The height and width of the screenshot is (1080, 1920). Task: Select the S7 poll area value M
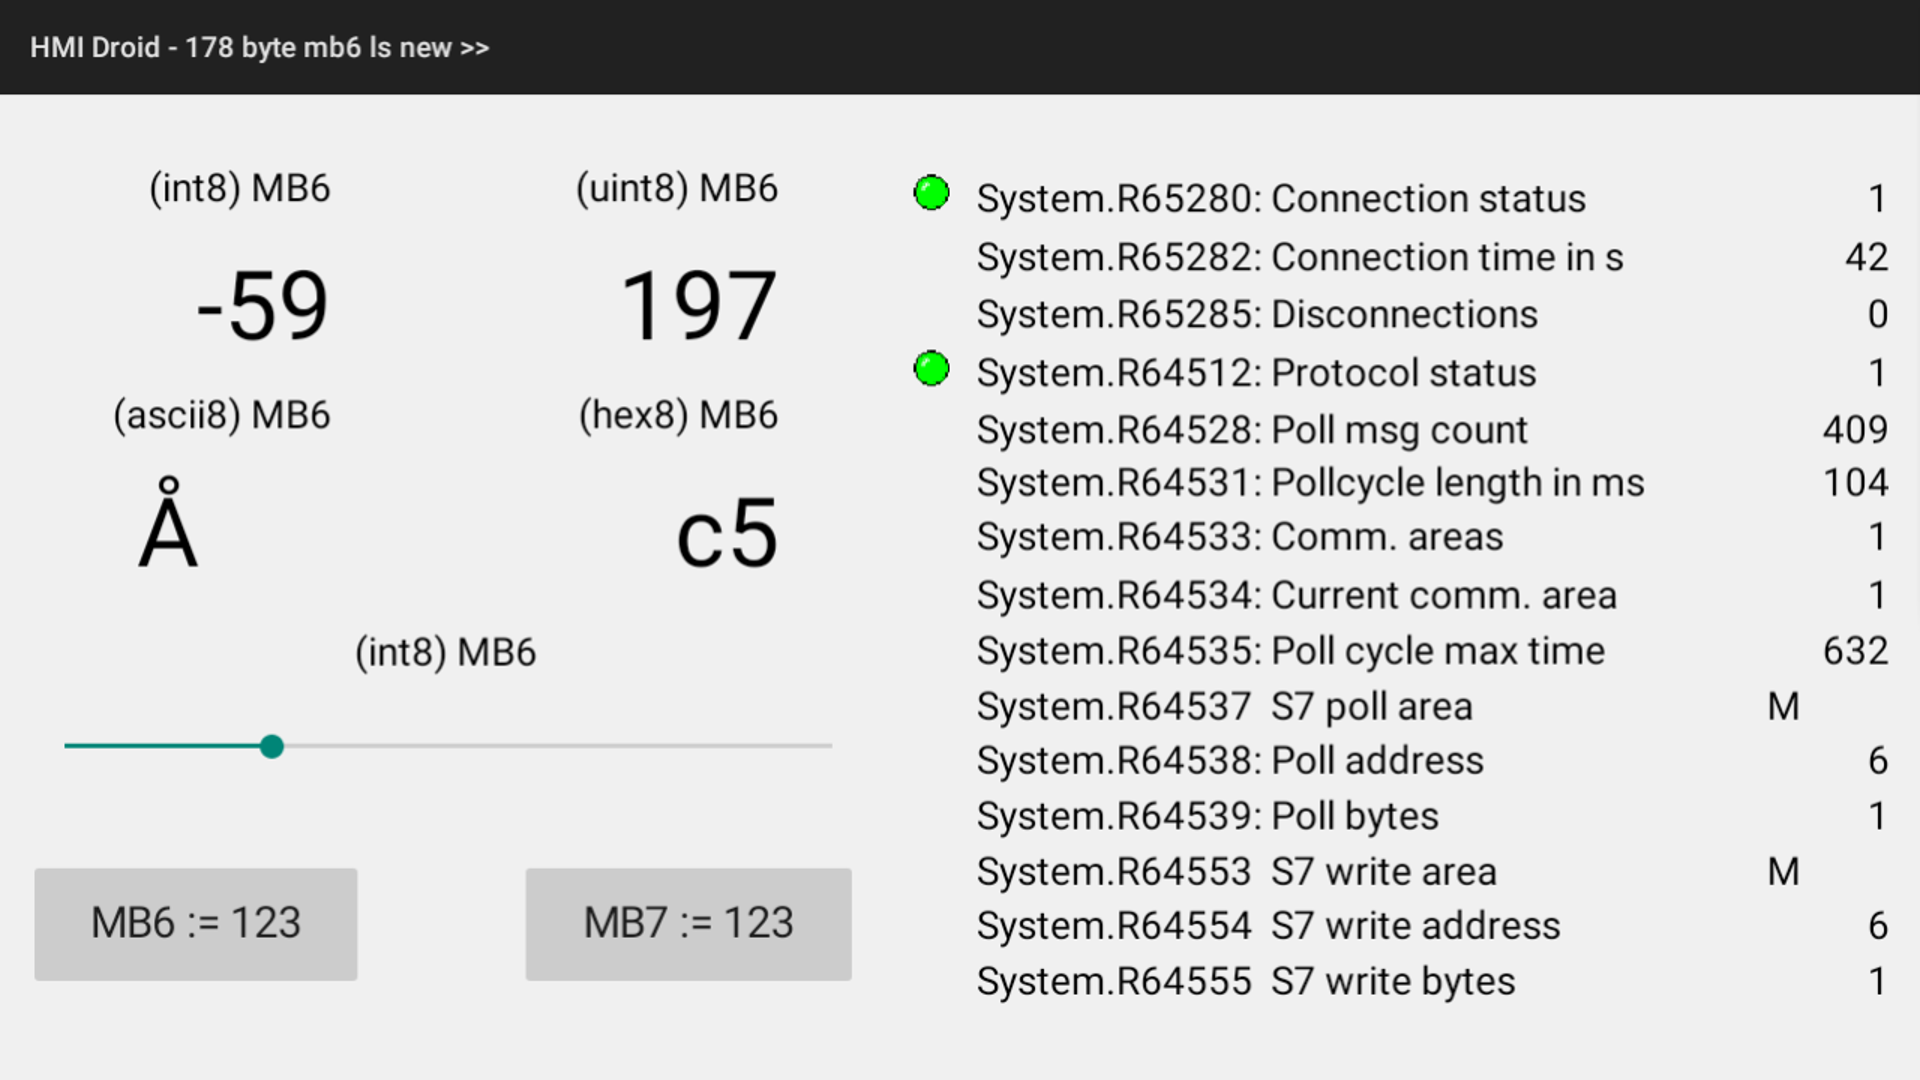pos(1783,707)
